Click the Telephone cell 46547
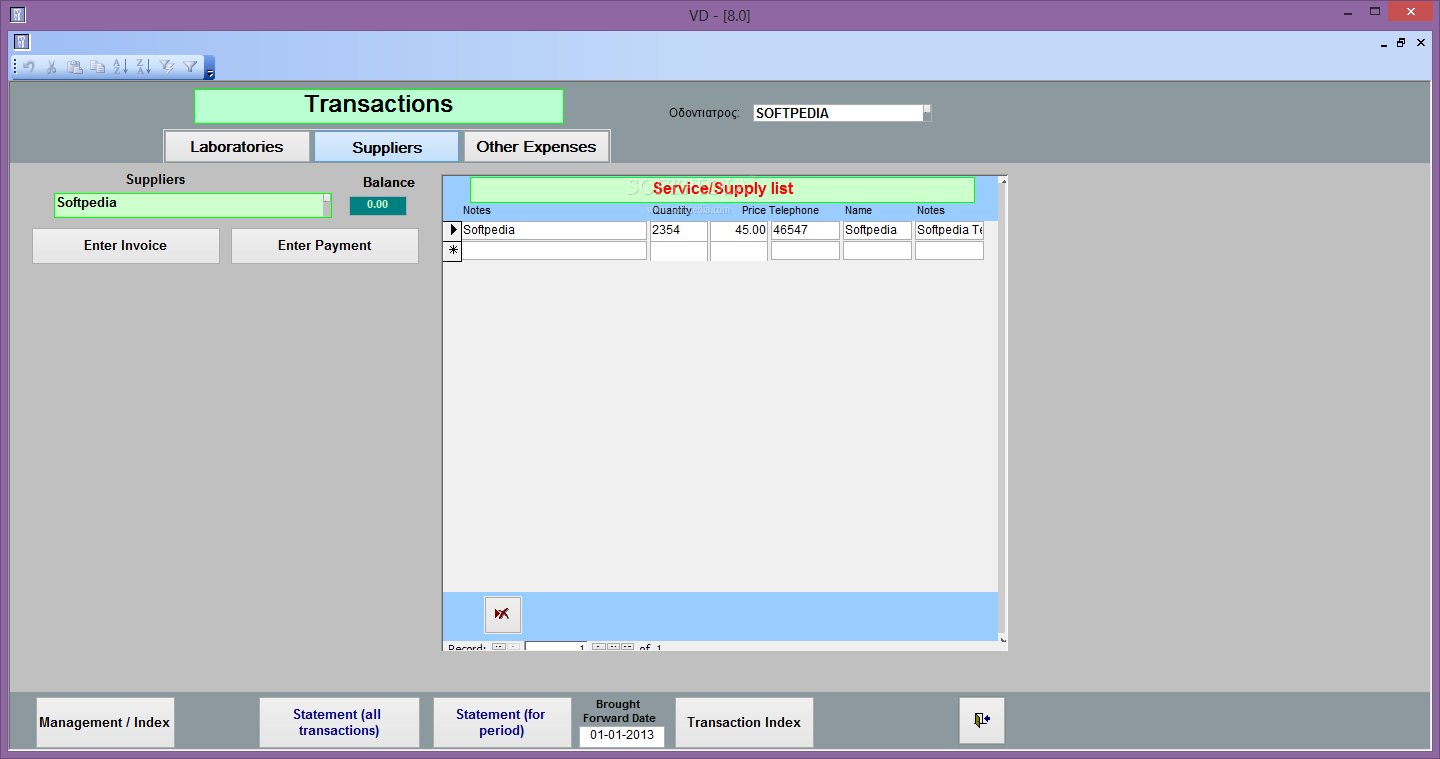The width and height of the screenshot is (1440, 759). tap(805, 230)
